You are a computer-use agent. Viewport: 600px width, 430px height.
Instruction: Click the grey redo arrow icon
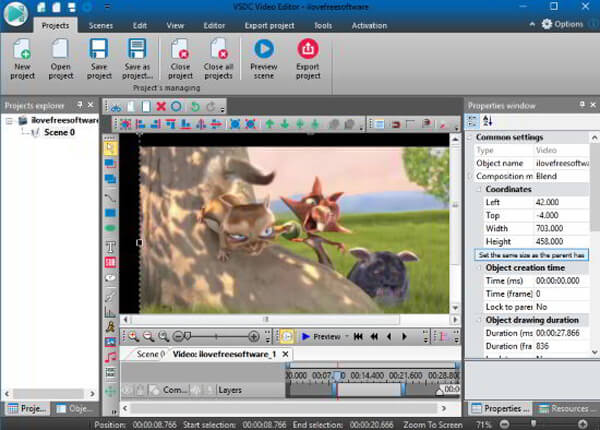pyautogui.click(x=210, y=106)
